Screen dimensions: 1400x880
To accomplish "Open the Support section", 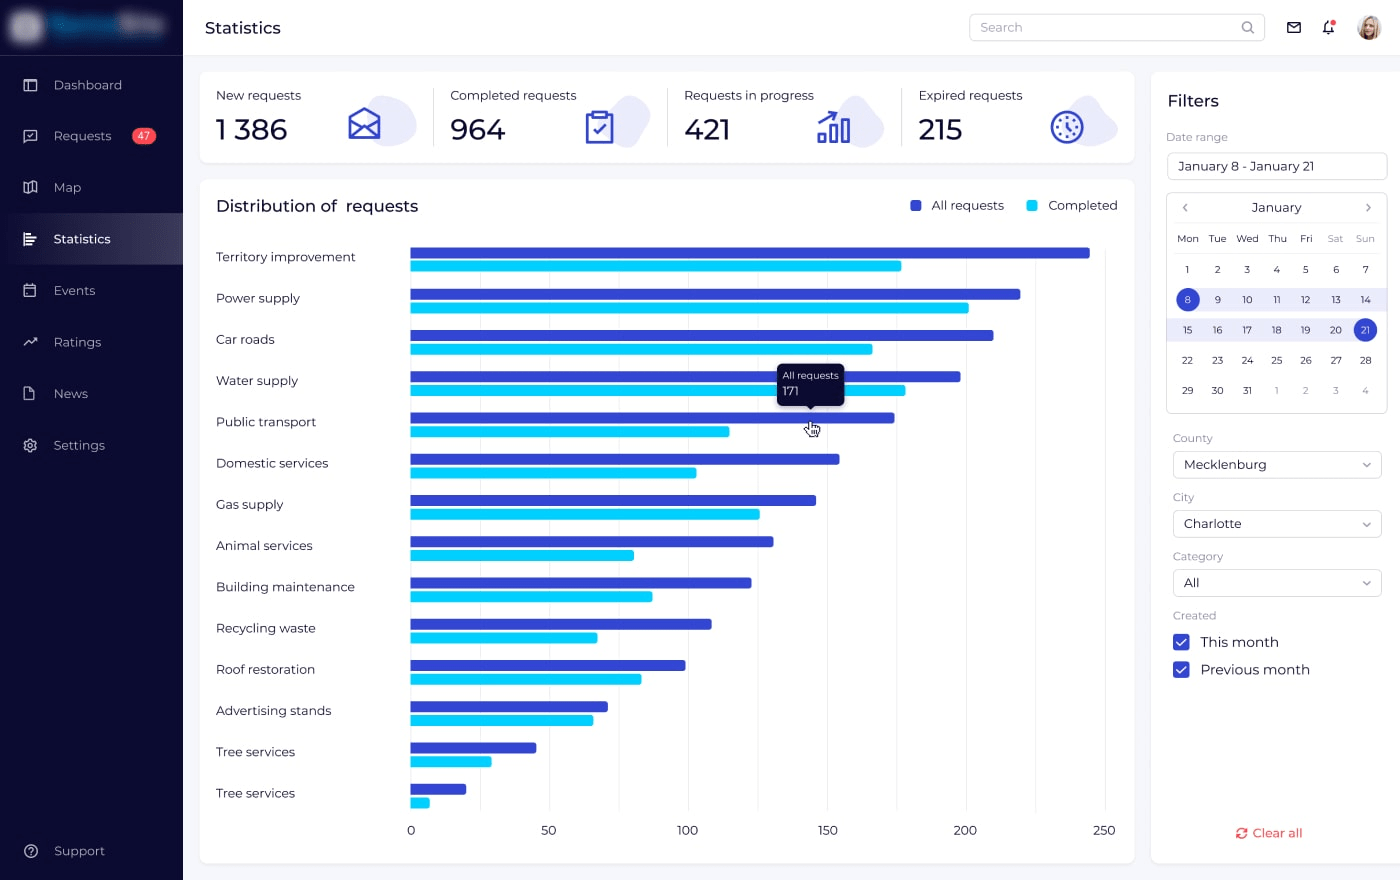I will [31, 851].
